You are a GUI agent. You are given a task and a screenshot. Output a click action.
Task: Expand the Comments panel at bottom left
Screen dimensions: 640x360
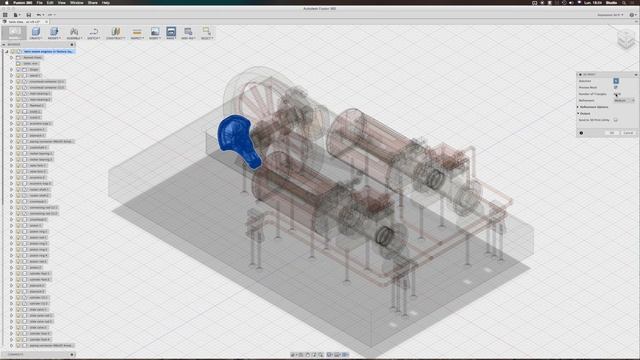72,354
